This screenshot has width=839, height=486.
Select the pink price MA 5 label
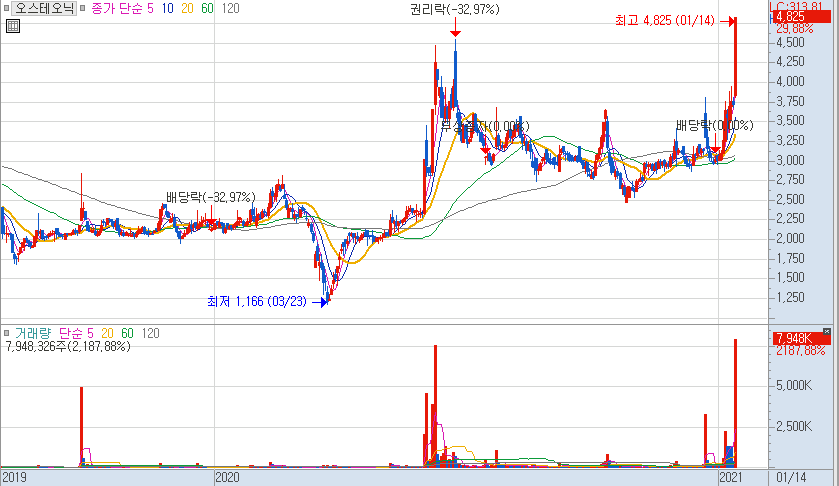point(150,8)
